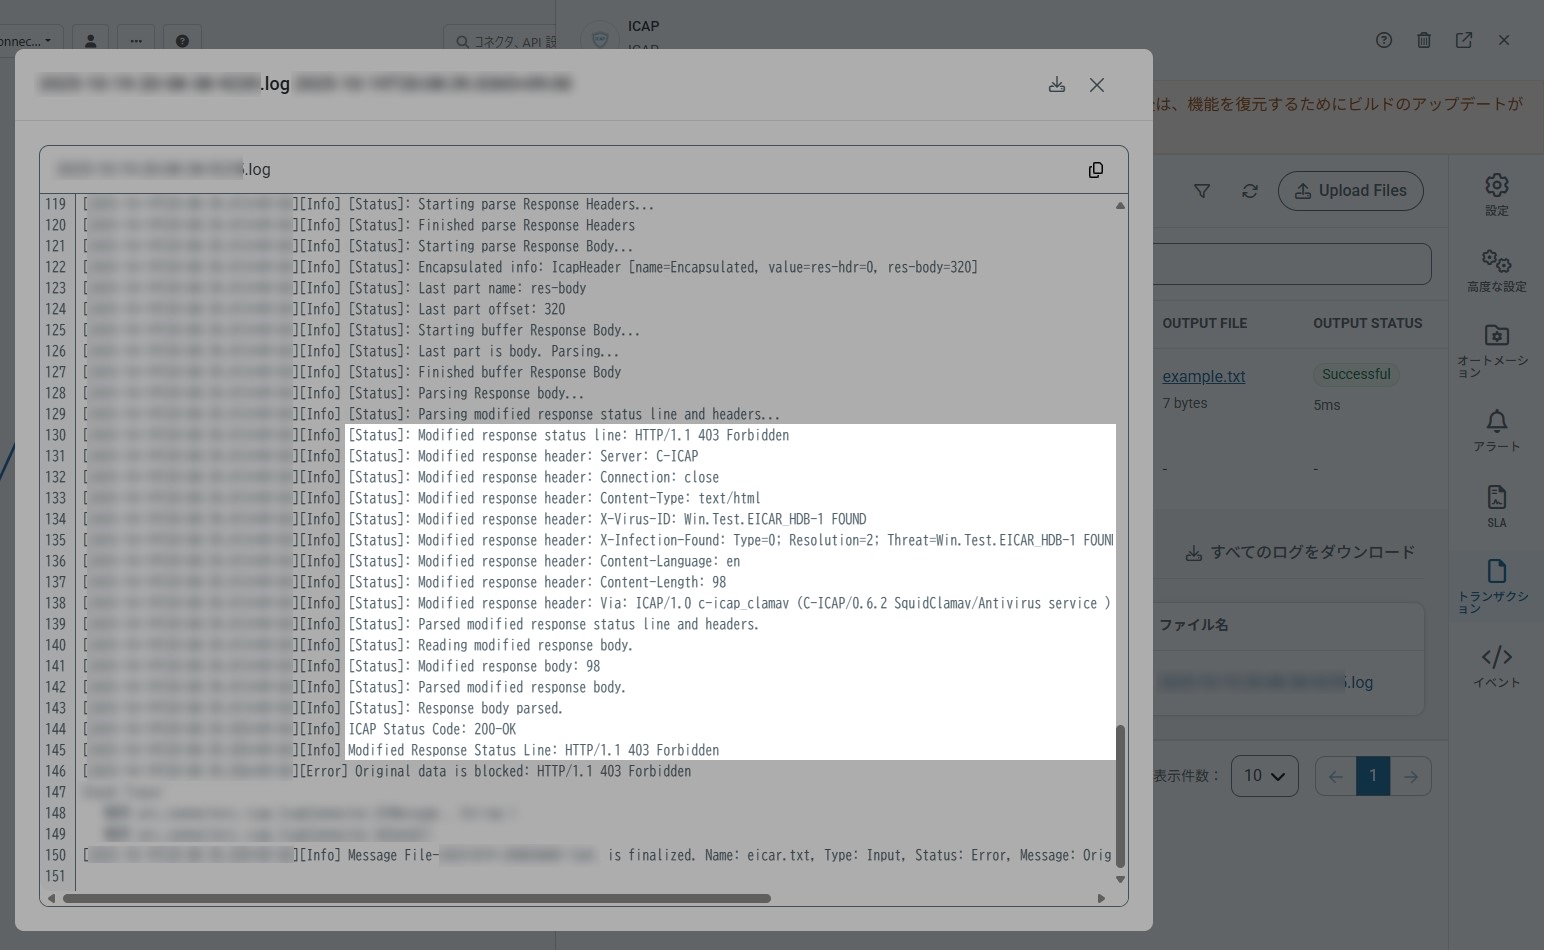
Task: Open the filter icon above the transaction list
Action: click(1202, 190)
